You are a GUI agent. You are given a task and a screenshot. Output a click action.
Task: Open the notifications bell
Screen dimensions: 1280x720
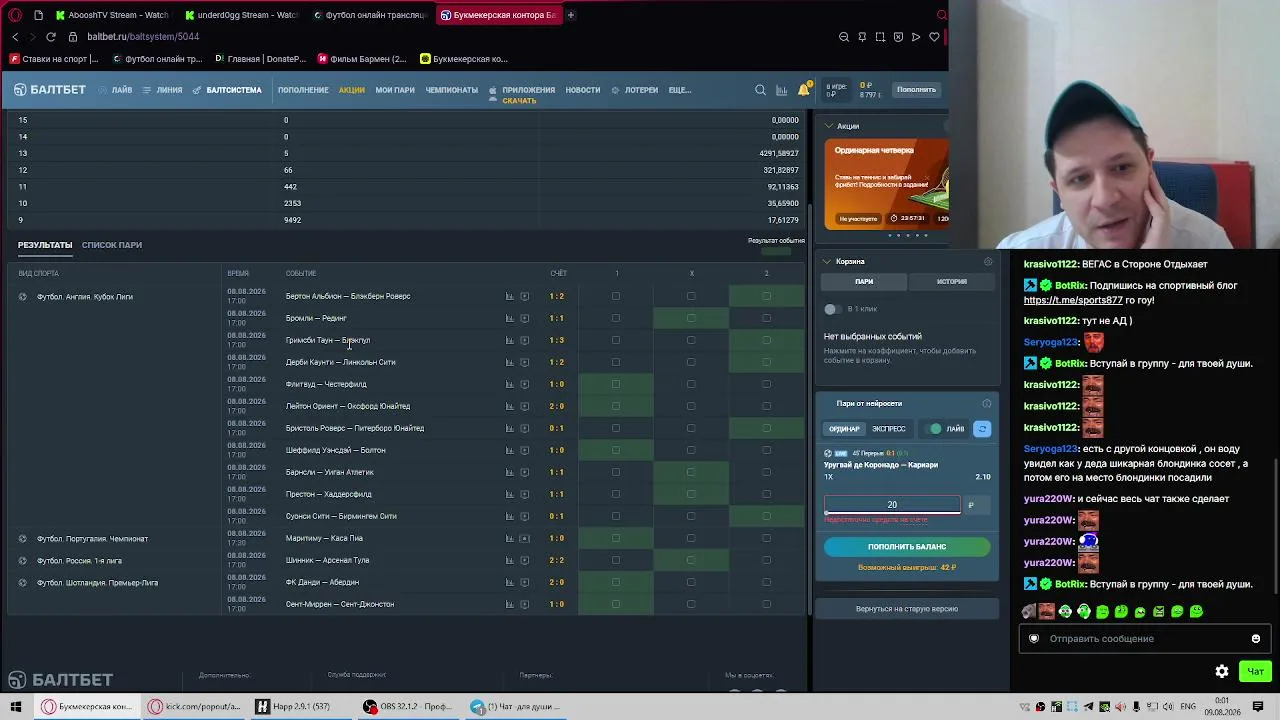804,90
